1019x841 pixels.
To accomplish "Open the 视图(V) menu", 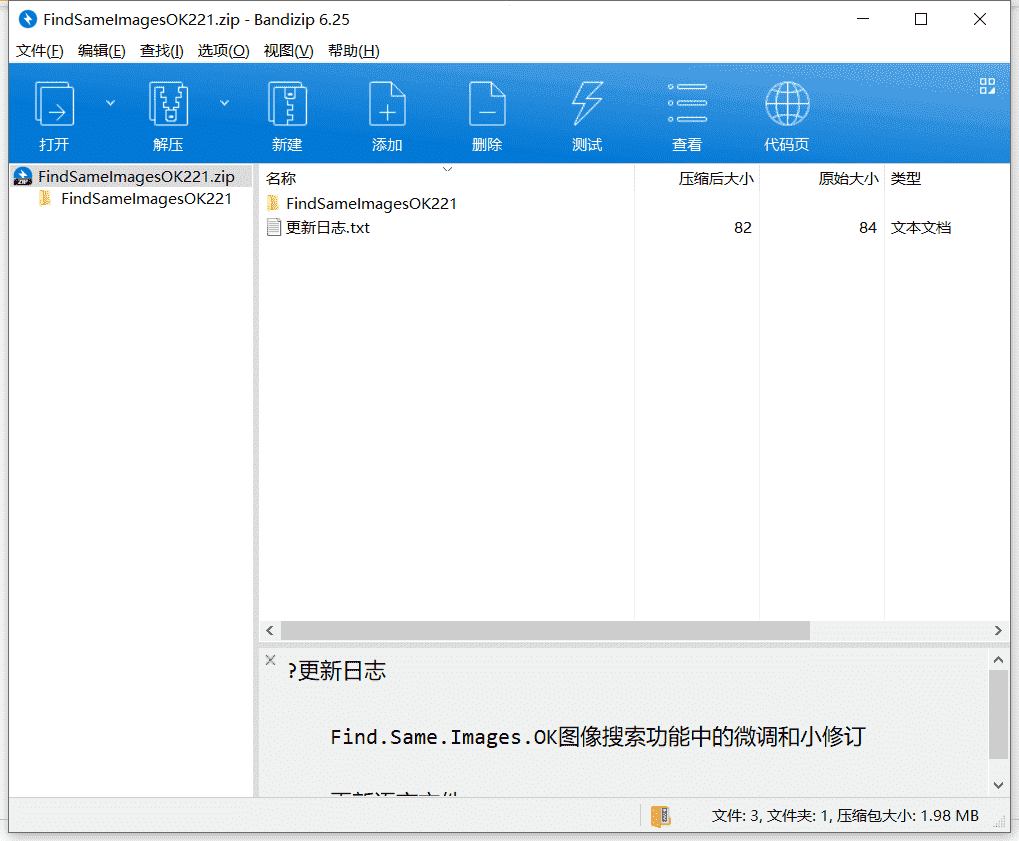I will [x=289, y=51].
